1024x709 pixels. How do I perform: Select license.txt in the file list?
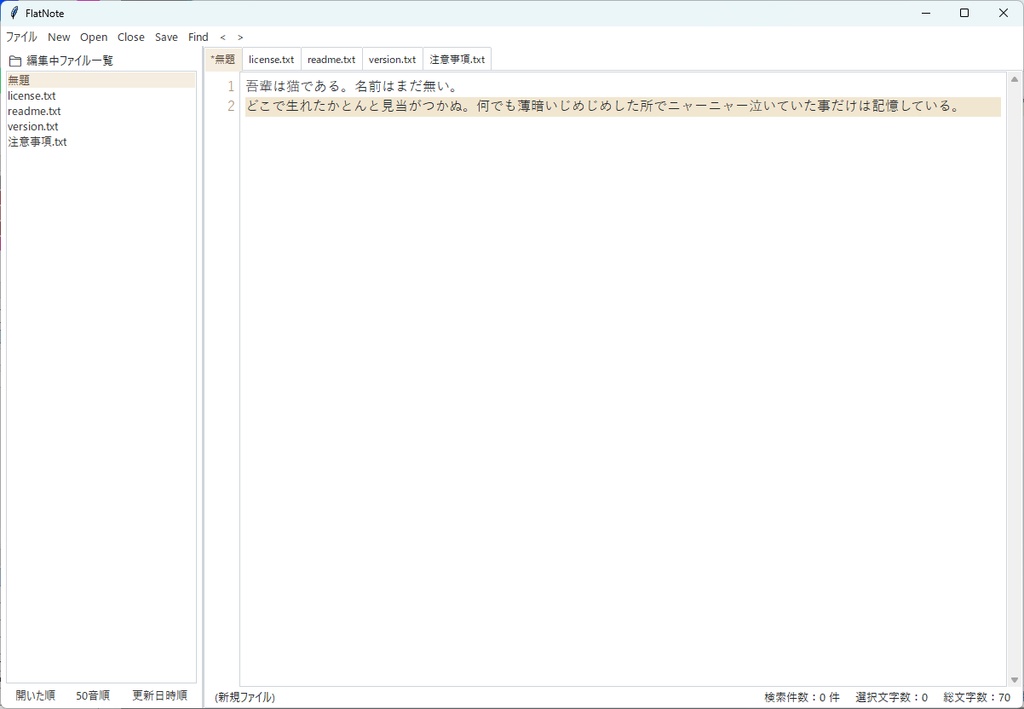[101, 95]
